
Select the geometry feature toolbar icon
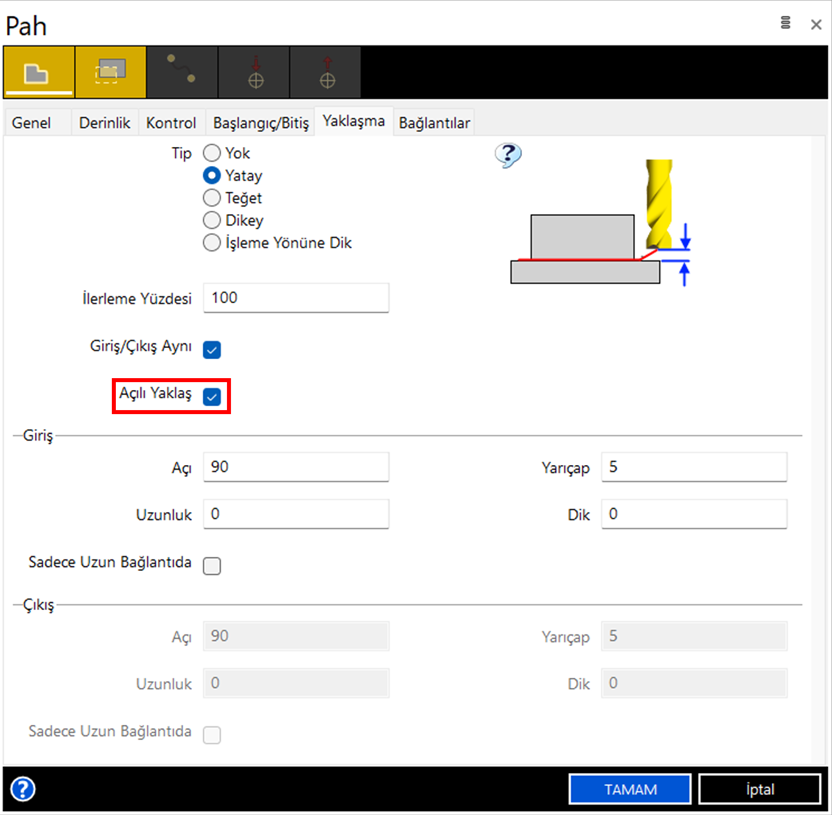pyautogui.click(x=38, y=72)
